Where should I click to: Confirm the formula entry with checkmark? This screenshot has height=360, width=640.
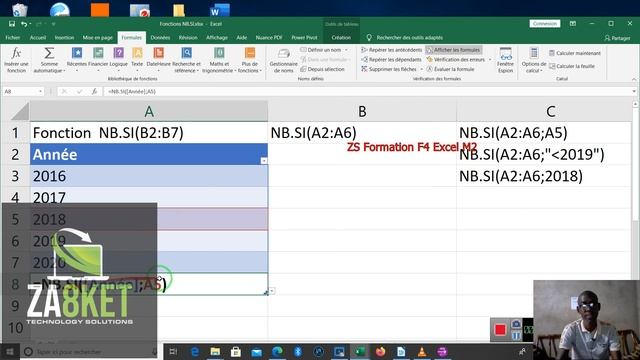79,91
